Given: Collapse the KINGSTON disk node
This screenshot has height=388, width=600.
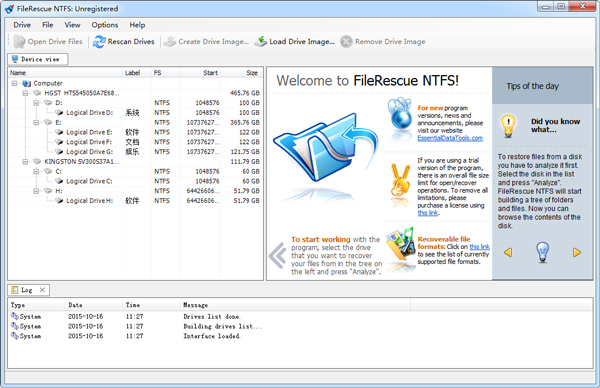Looking at the screenshot, I should (25, 161).
